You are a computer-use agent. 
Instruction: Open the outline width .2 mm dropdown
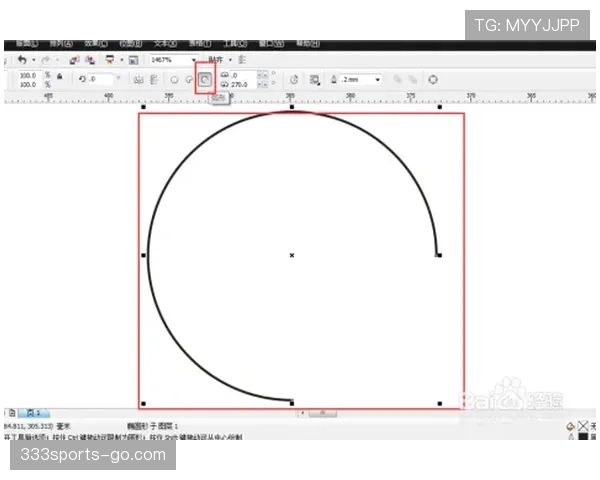pos(377,79)
